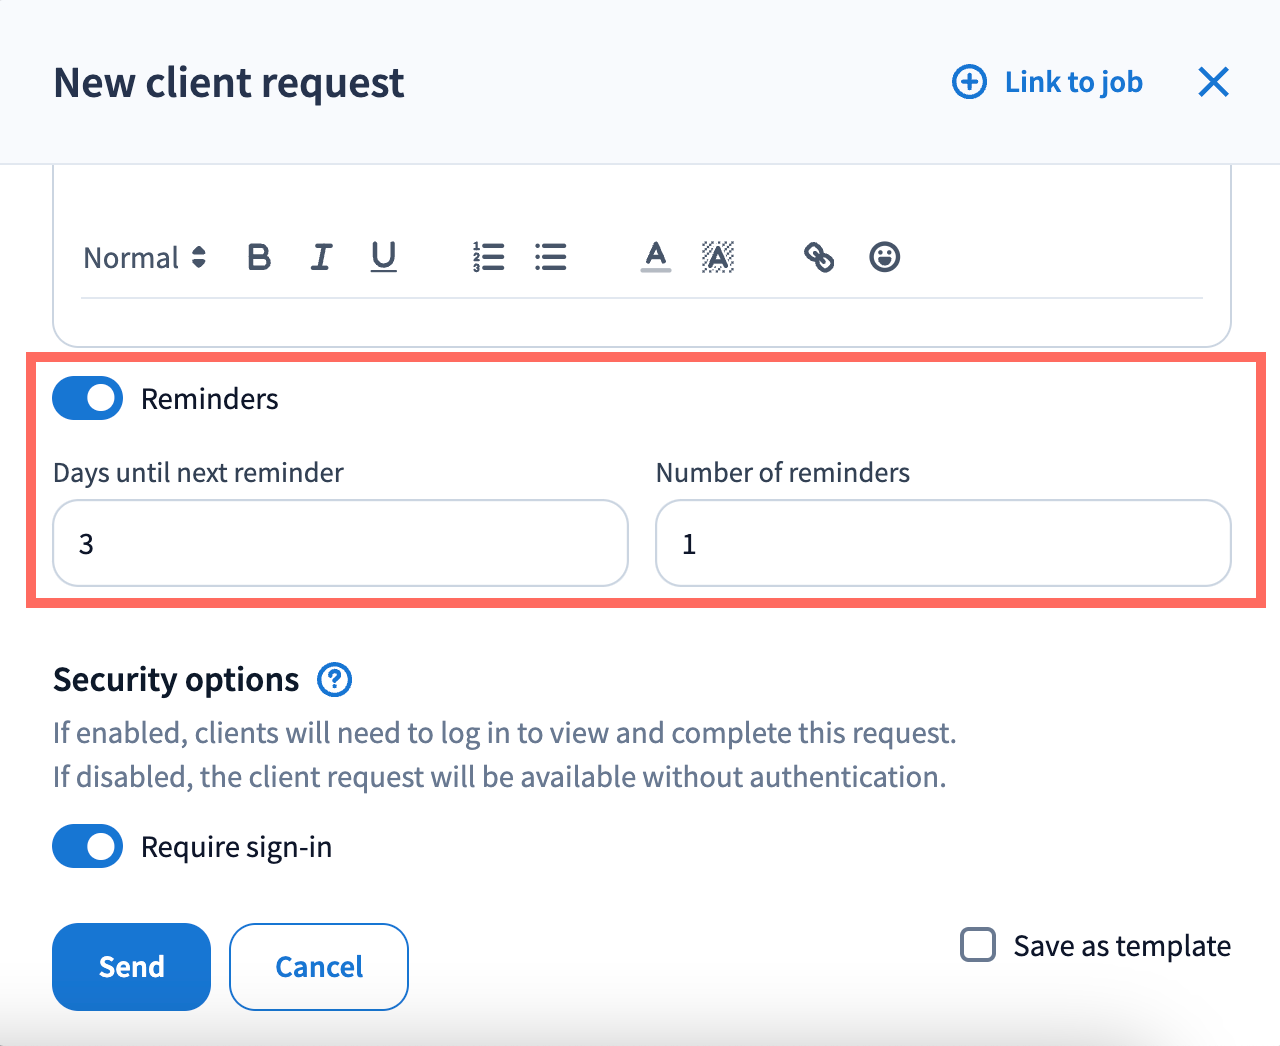
Task: Turn off Require sign-in switch
Action: coord(88,846)
